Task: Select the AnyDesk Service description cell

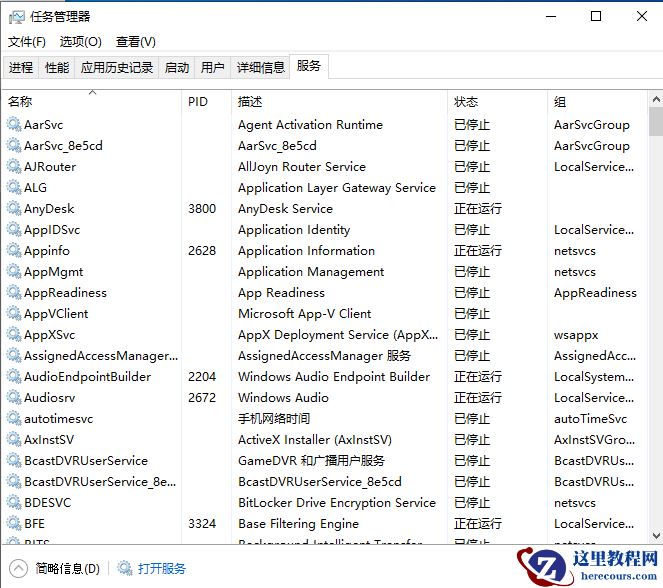Action: 285,209
